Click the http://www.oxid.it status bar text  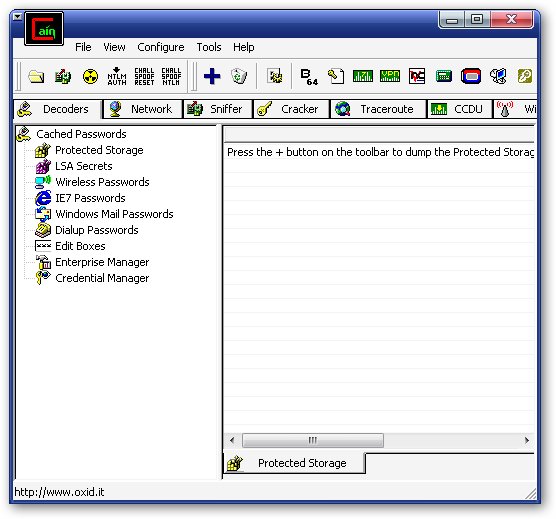(59, 492)
